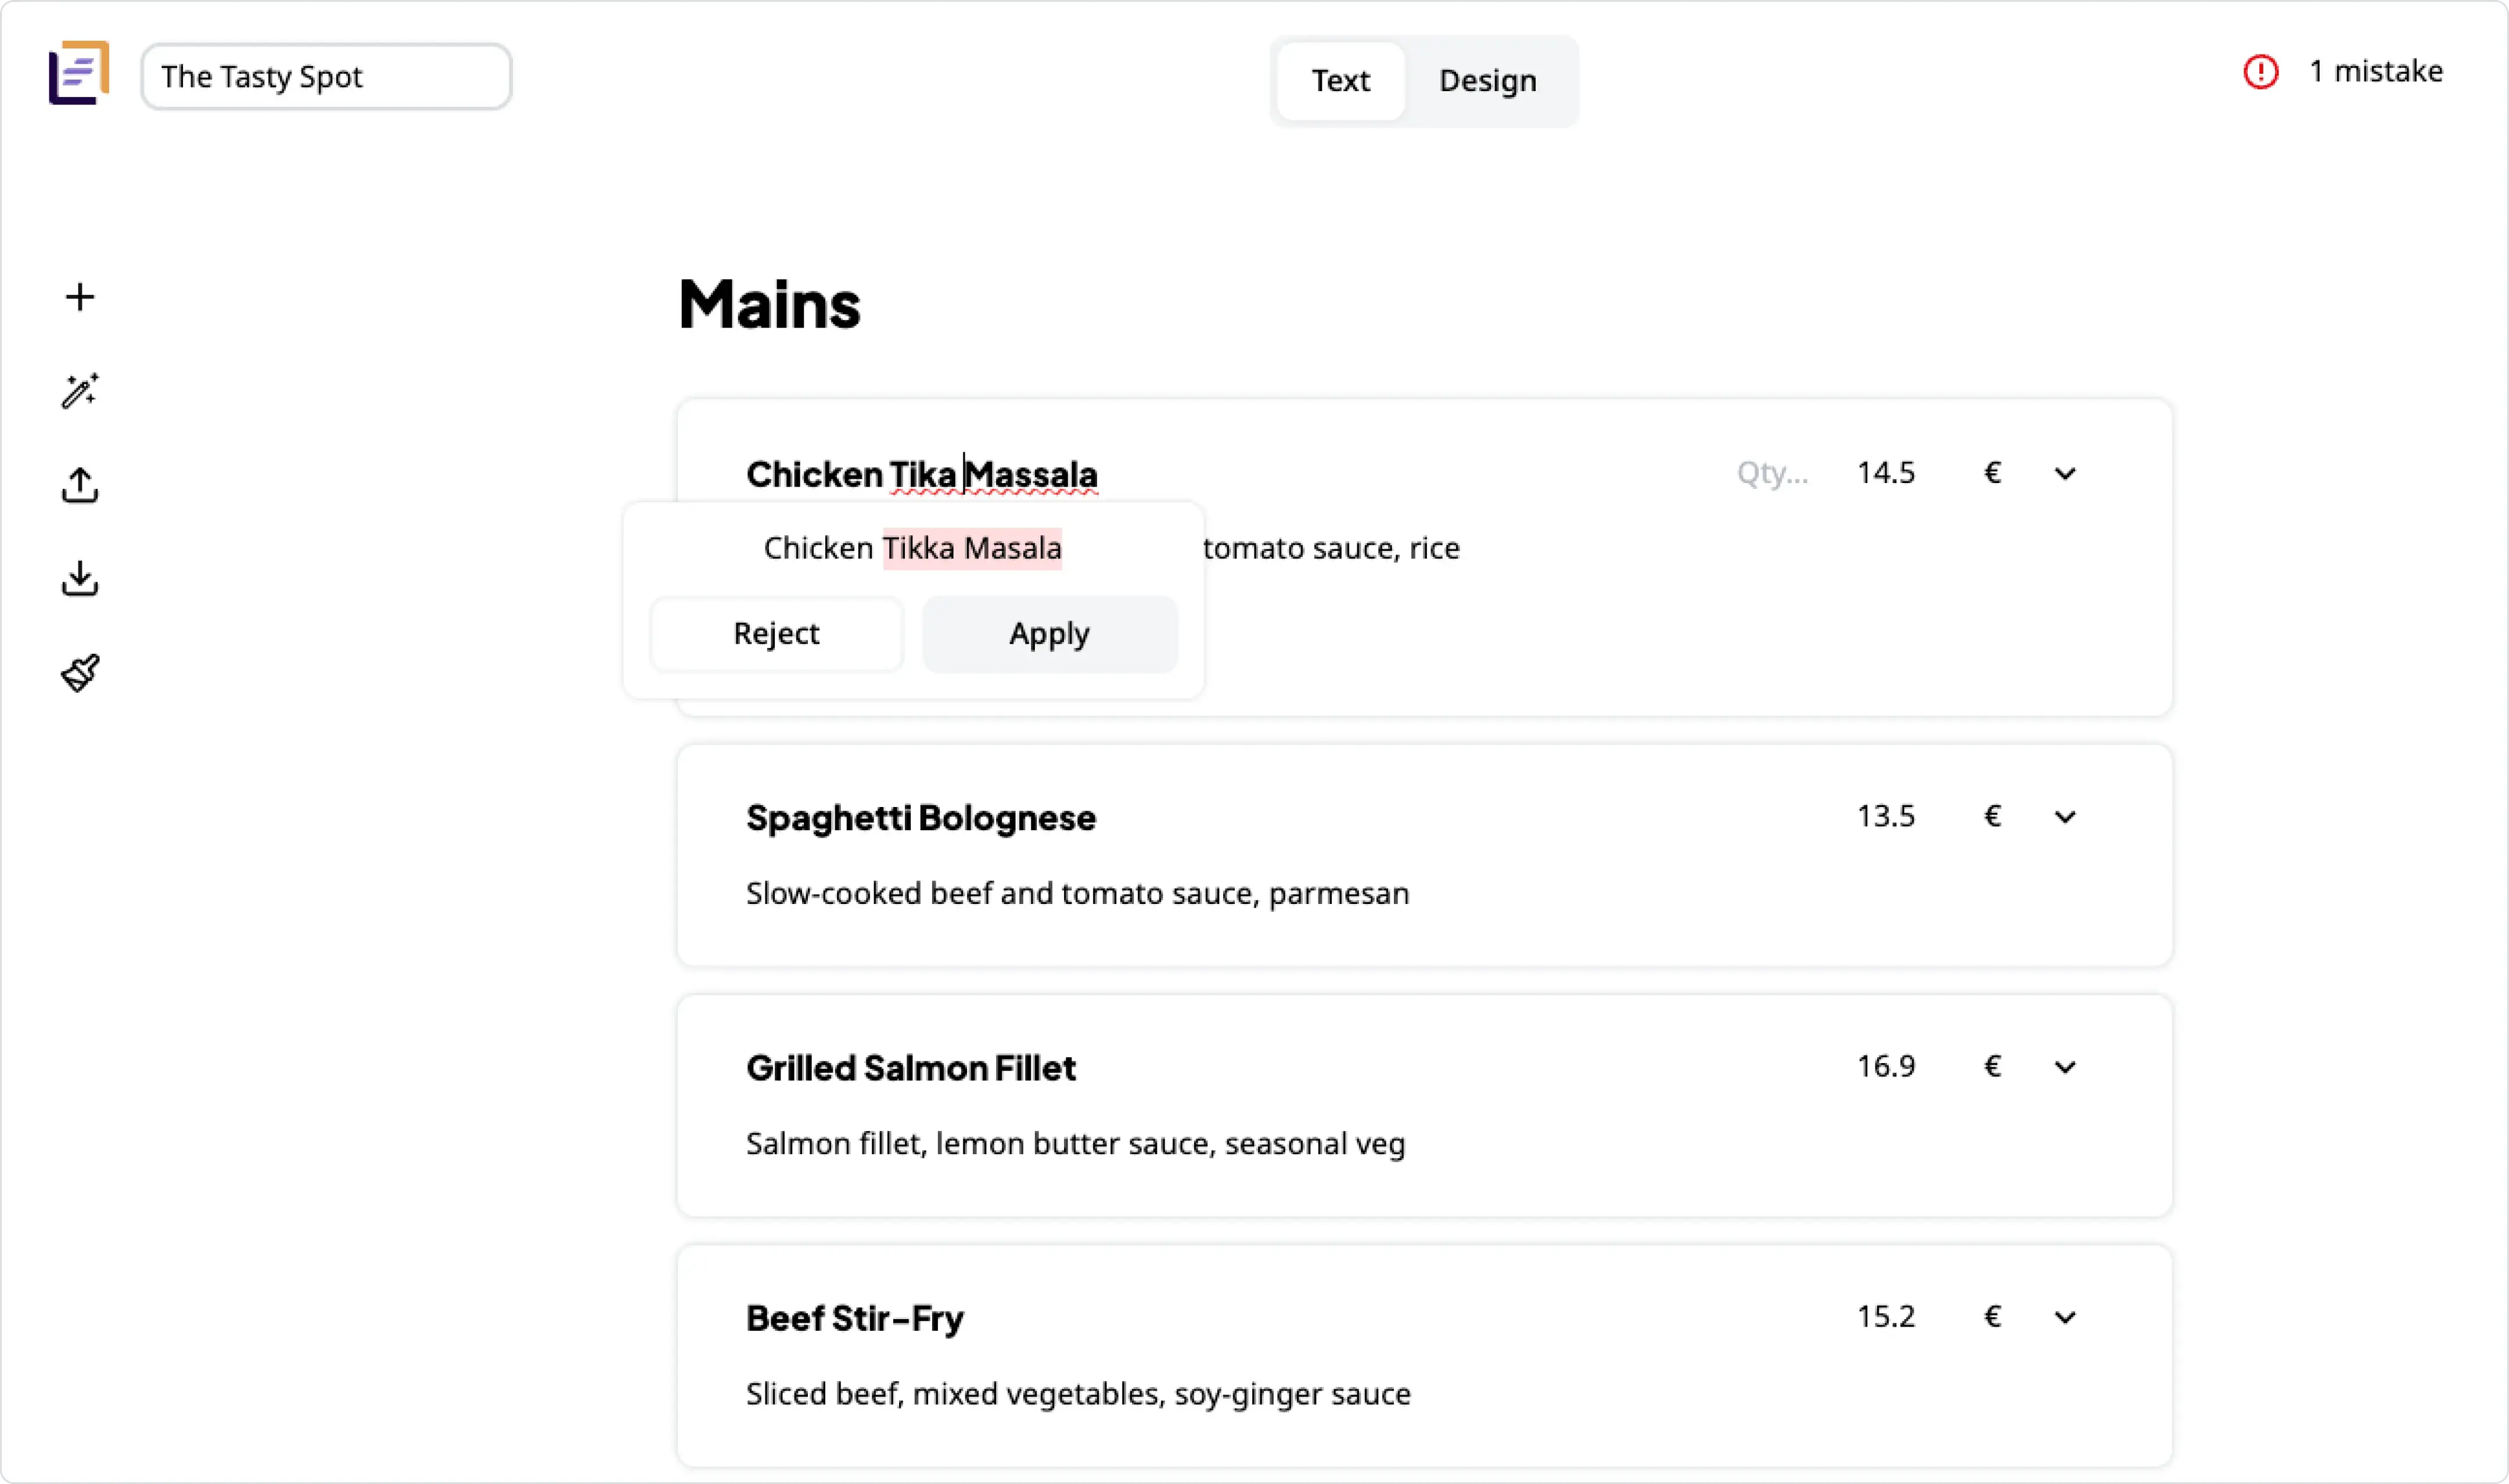Click the restaurant name field The Tasty Spot
Image resolution: width=2509 pixels, height=1484 pixels.
(x=326, y=77)
